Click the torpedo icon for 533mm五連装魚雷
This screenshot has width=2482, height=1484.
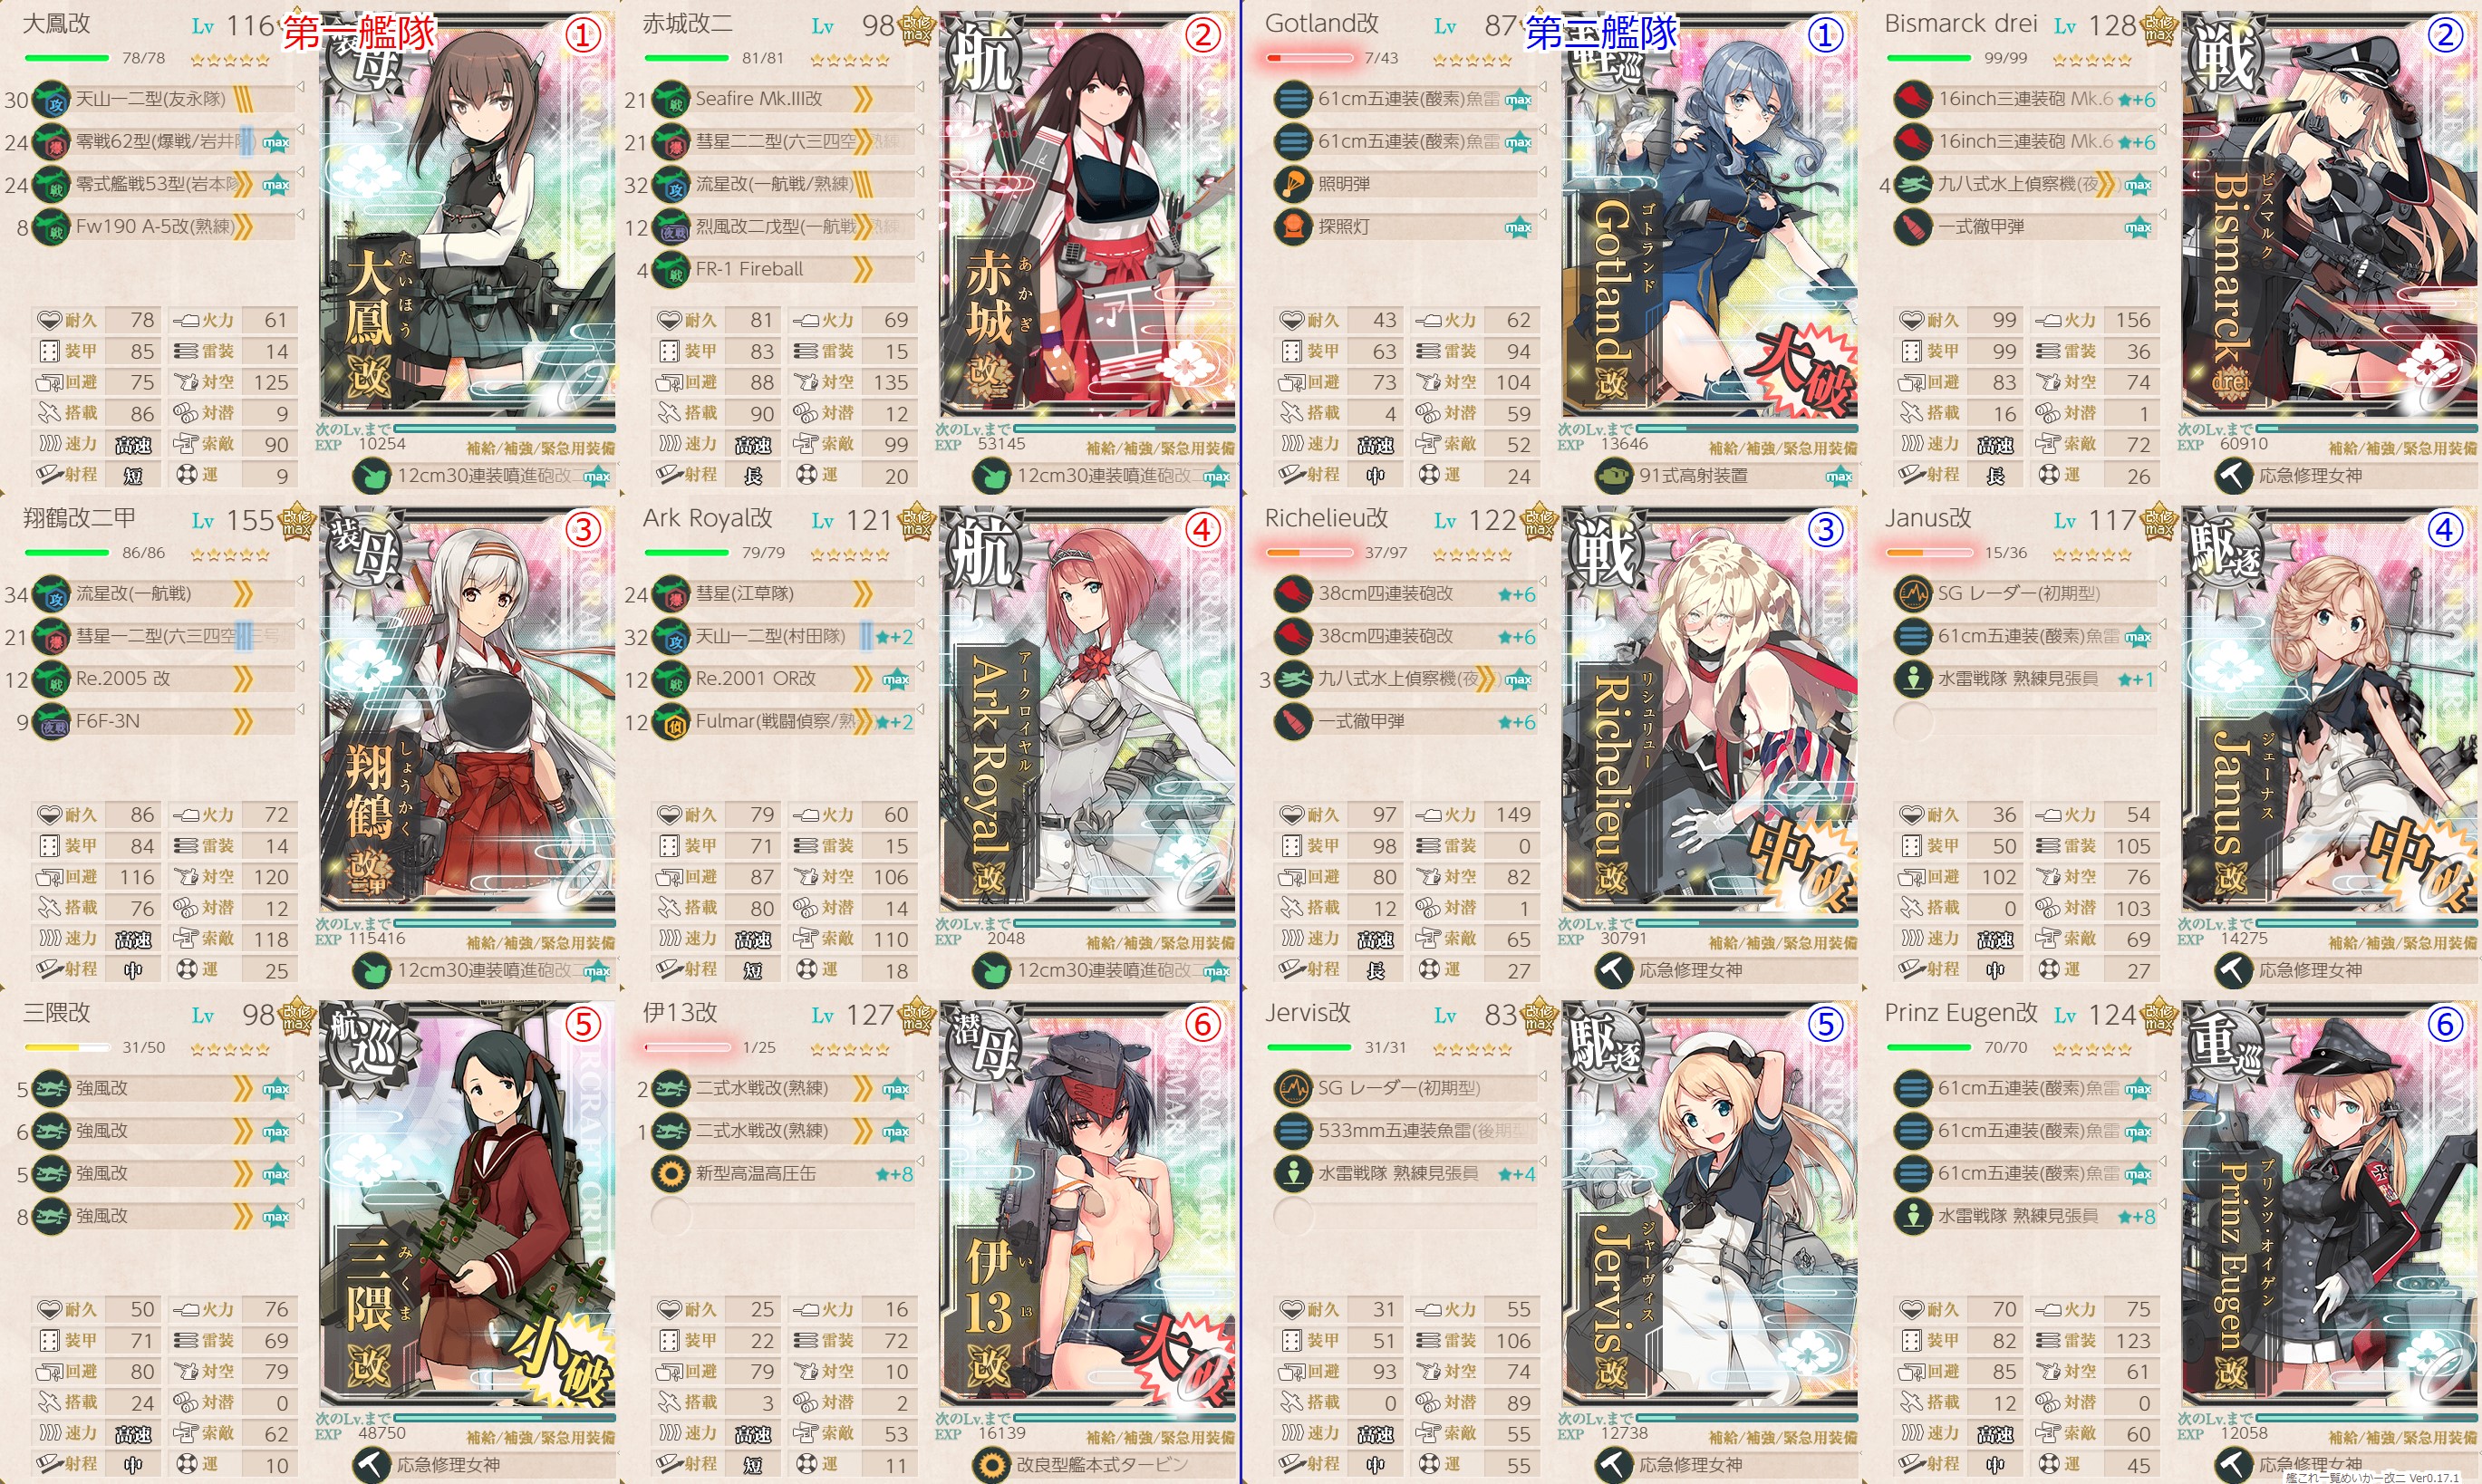click(1292, 1131)
